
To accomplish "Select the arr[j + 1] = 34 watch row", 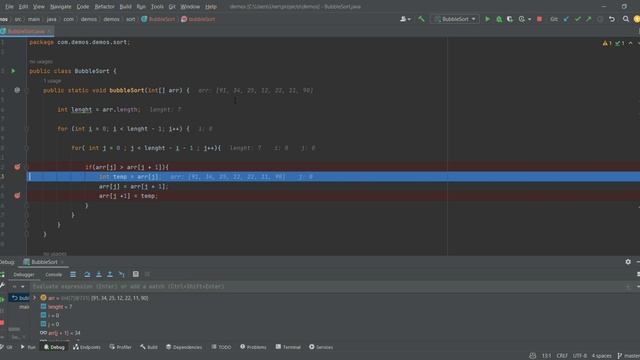I will point(60,333).
